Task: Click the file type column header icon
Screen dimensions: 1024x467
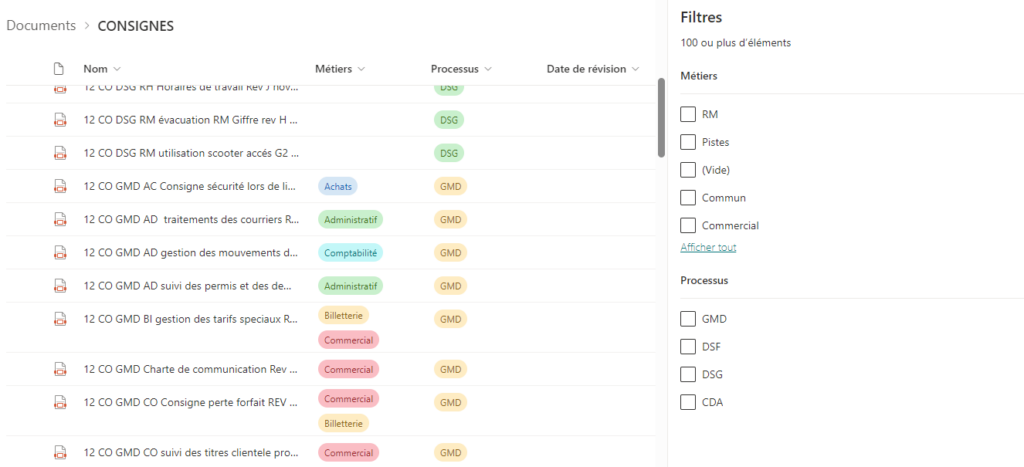Action: pos(59,69)
